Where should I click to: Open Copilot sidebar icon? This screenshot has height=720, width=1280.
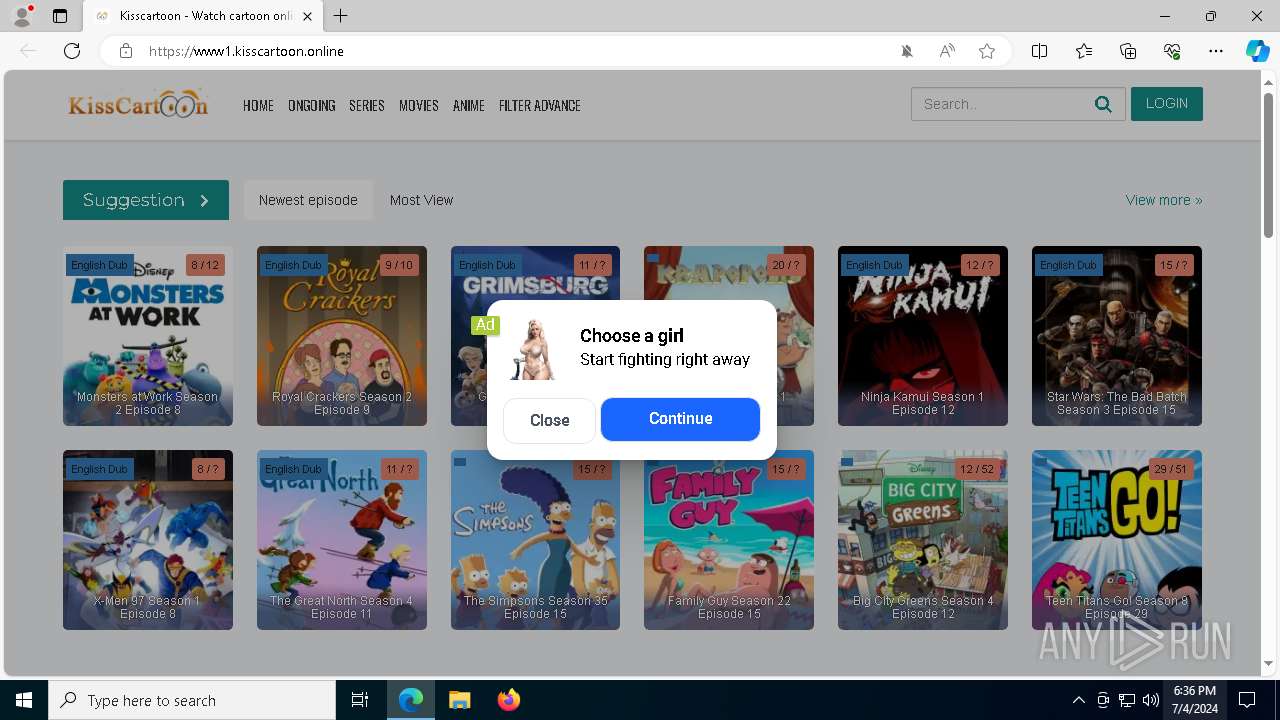coord(1257,51)
